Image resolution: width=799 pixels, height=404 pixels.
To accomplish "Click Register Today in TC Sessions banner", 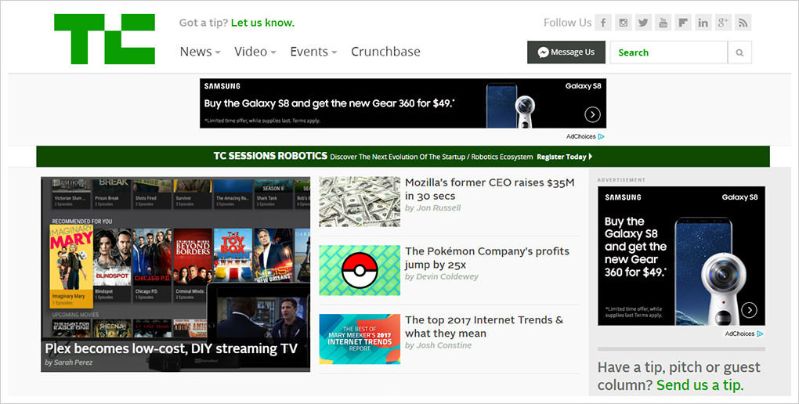I will click(564, 157).
